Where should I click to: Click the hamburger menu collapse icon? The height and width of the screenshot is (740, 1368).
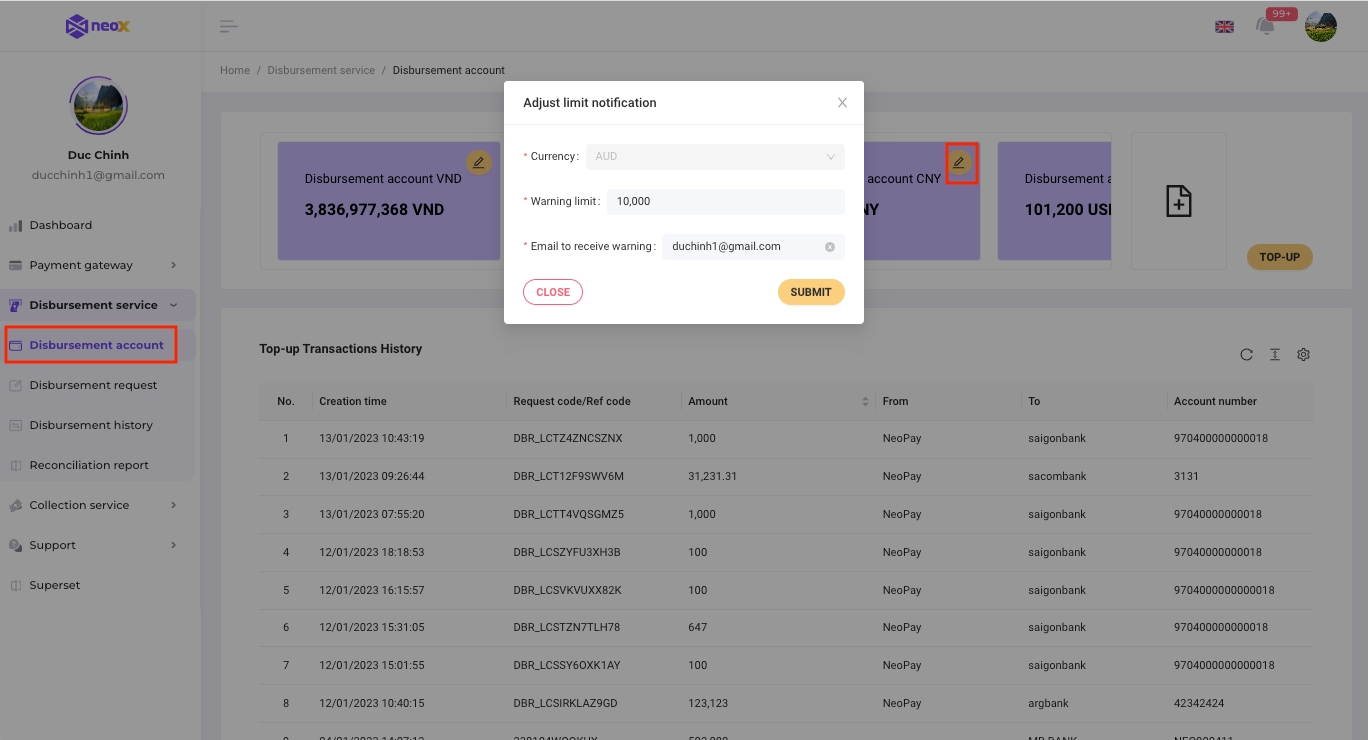[x=229, y=26]
